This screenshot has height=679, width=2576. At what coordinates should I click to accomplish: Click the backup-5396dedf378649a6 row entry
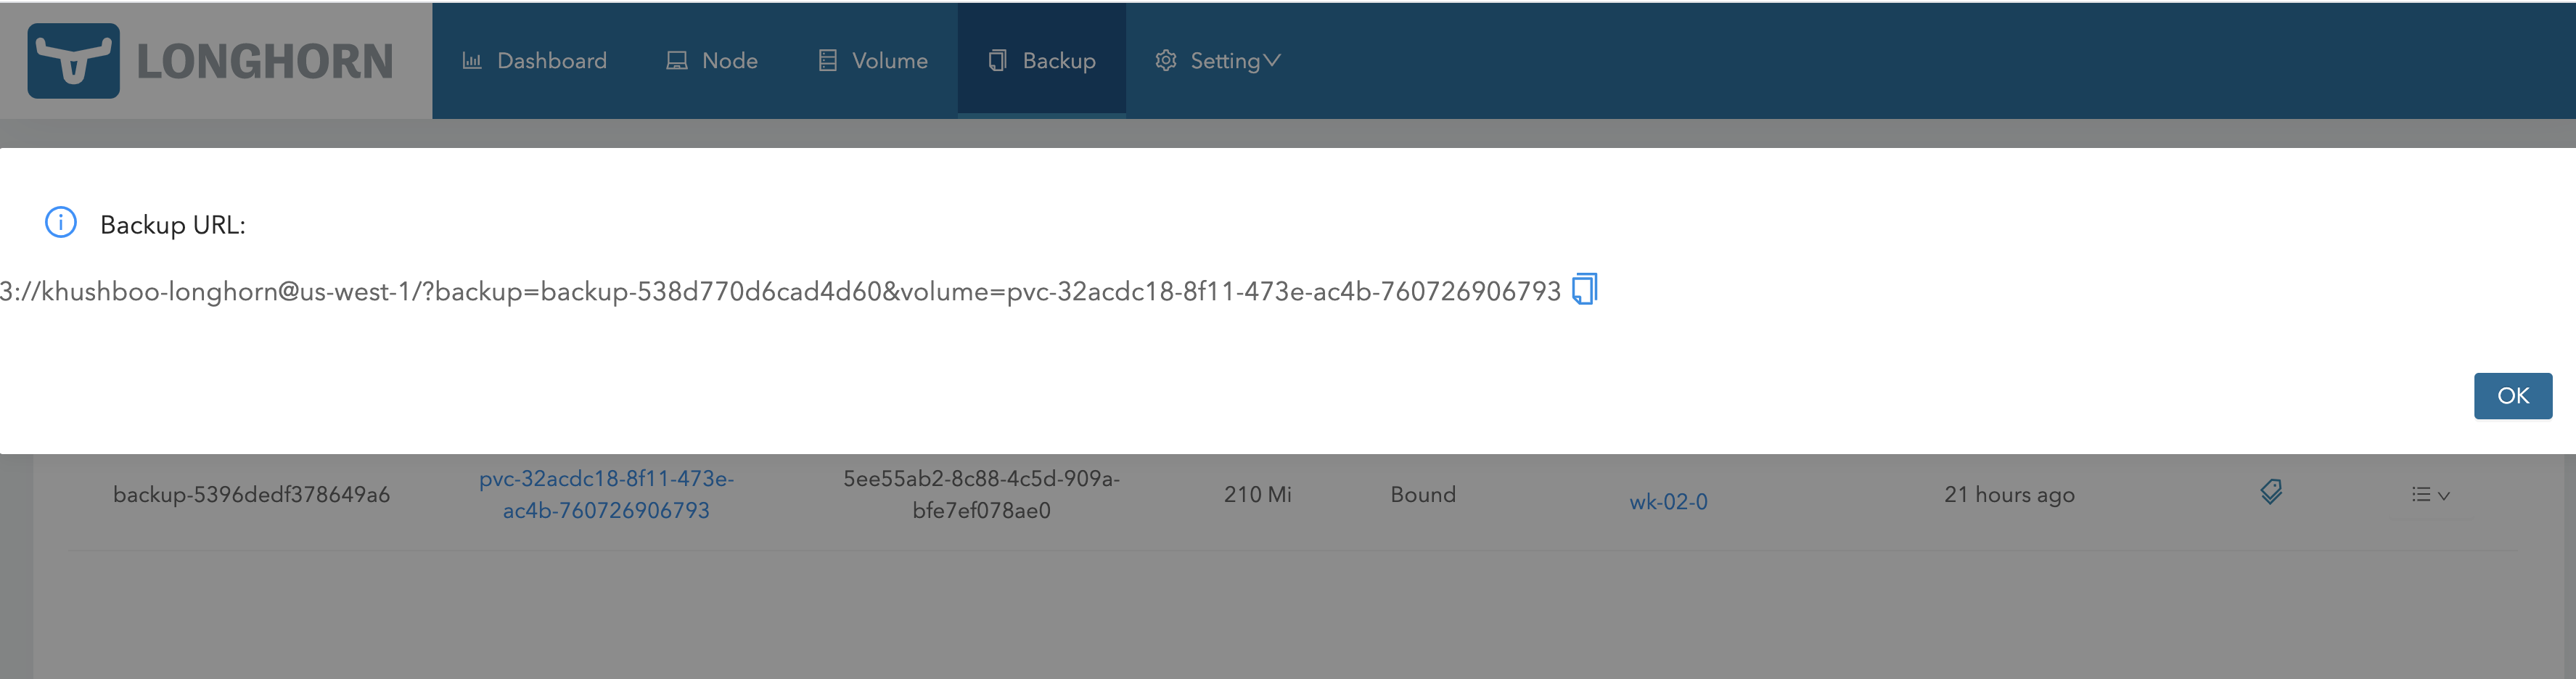point(252,492)
